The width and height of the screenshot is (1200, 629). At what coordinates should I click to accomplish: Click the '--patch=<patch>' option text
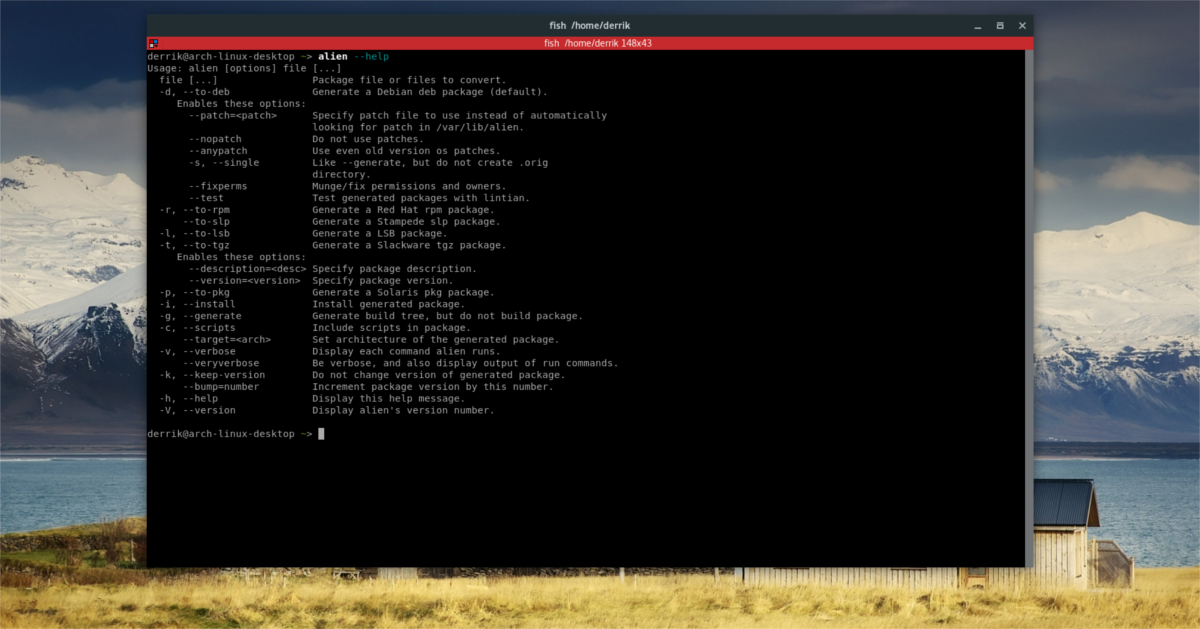tap(232, 115)
